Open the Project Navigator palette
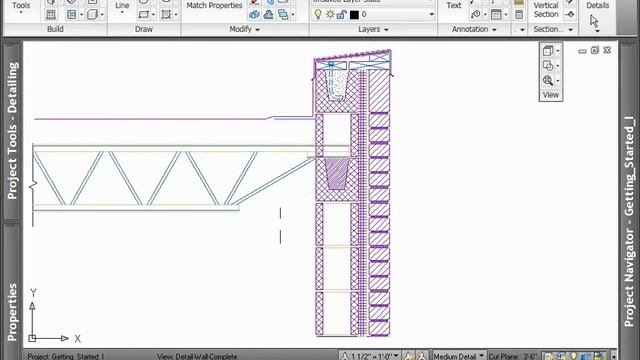The height and width of the screenshot is (360, 640). point(630,221)
